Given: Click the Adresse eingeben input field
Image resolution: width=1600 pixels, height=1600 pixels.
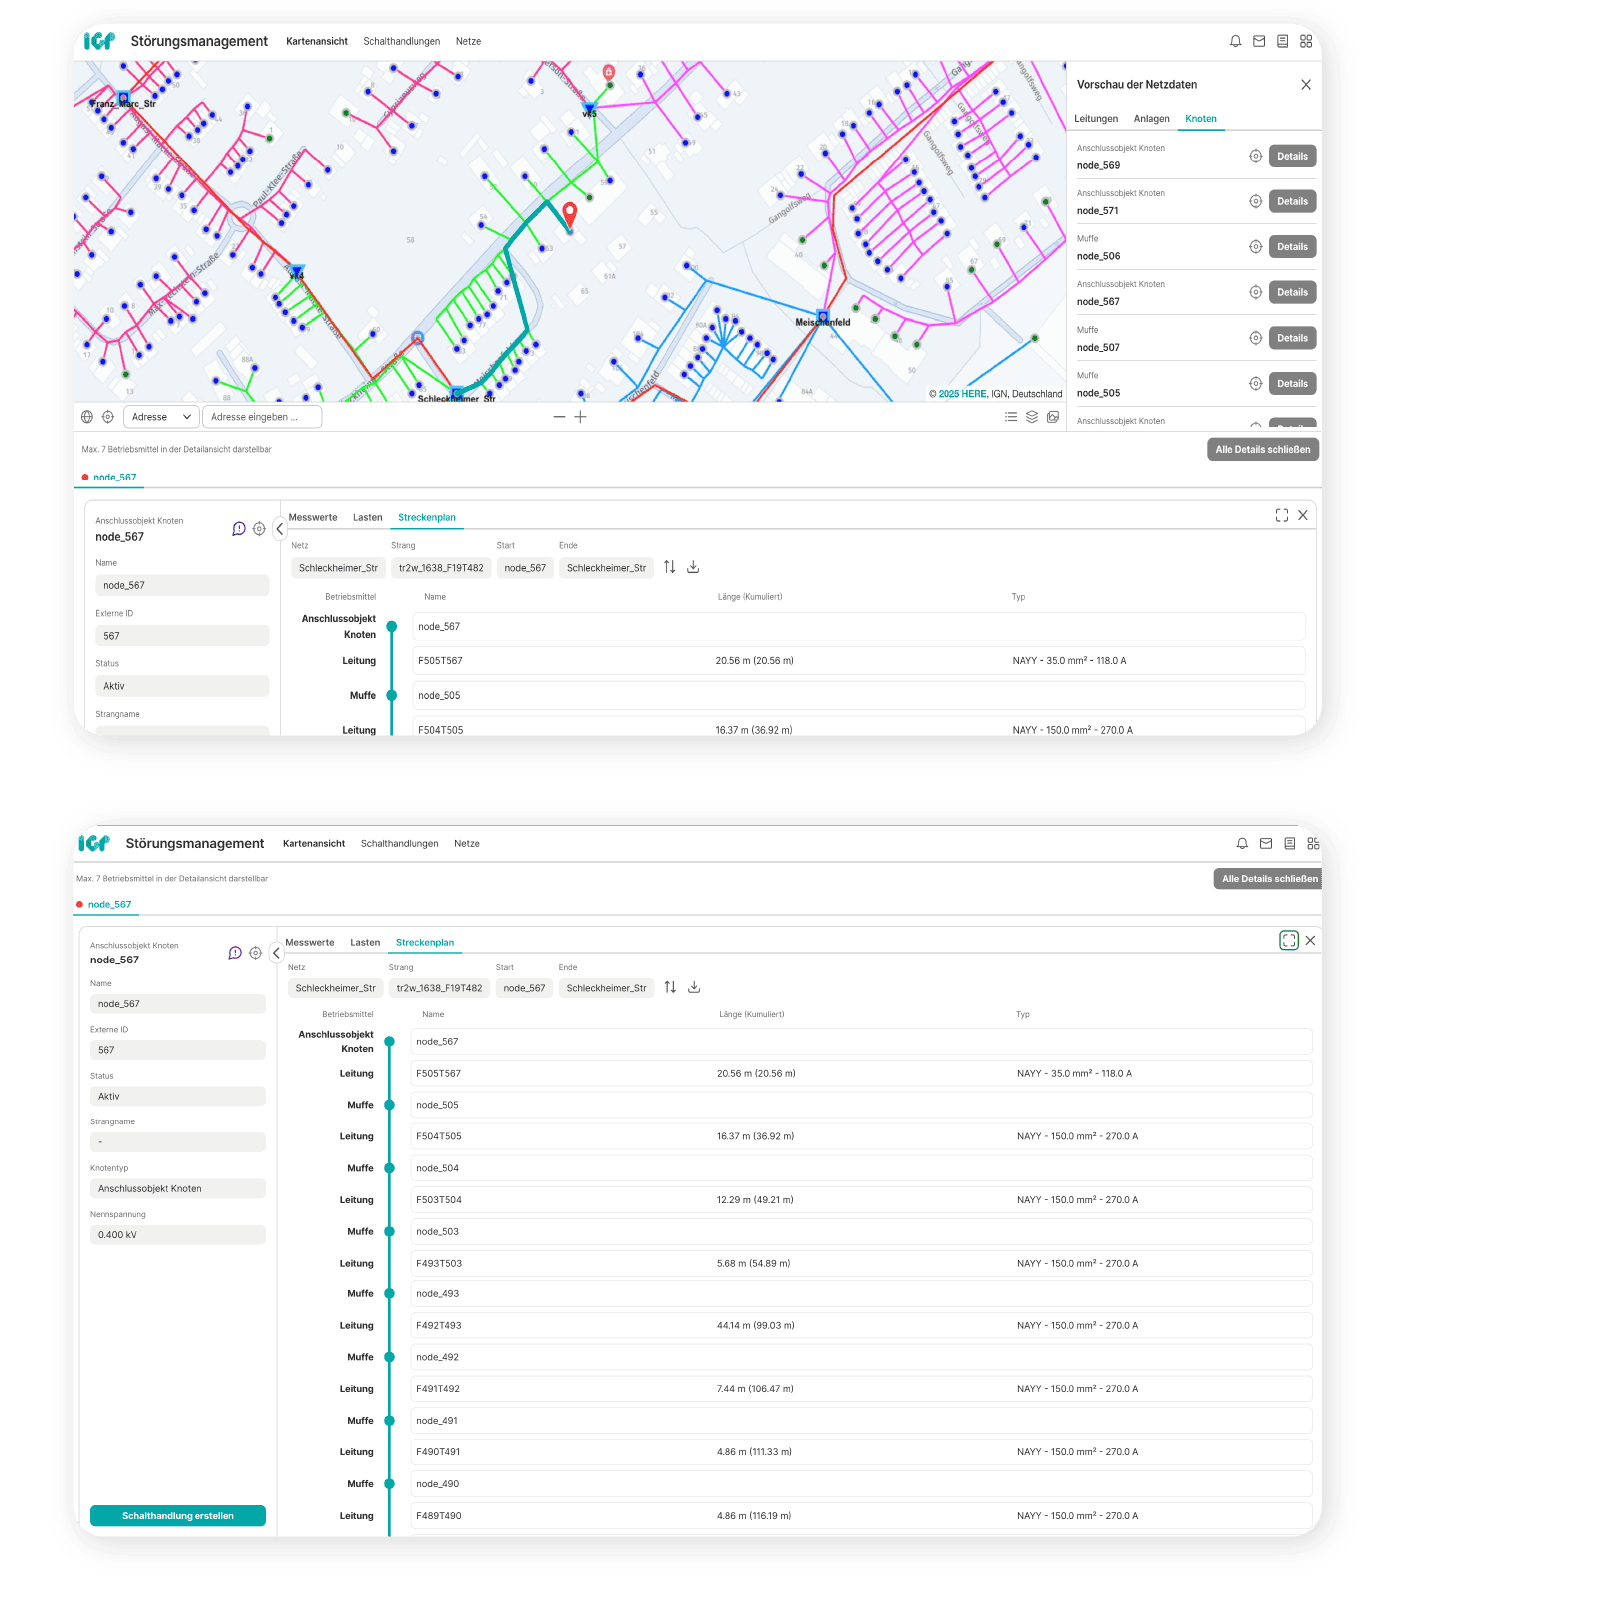Looking at the screenshot, I should point(262,417).
